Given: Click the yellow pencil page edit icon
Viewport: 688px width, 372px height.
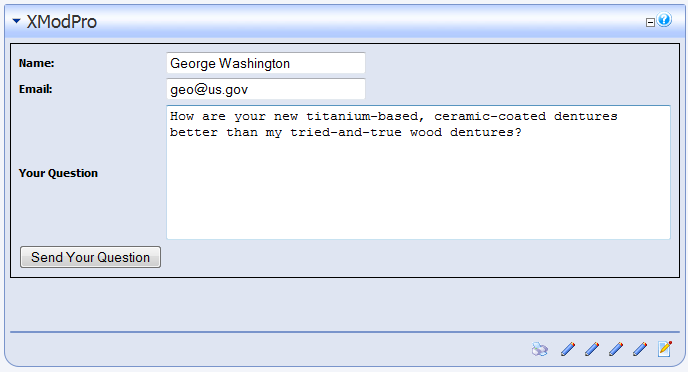Looking at the screenshot, I should click(x=665, y=349).
